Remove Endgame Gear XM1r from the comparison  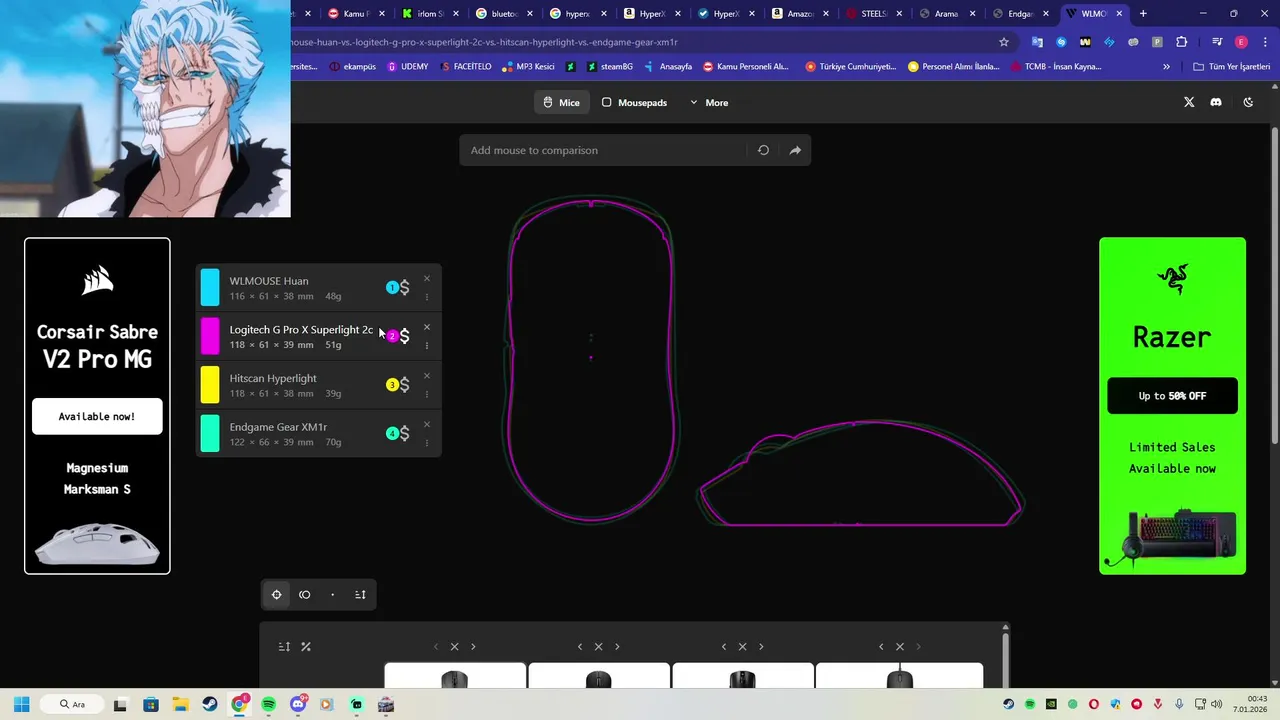click(x=427, y=424)
